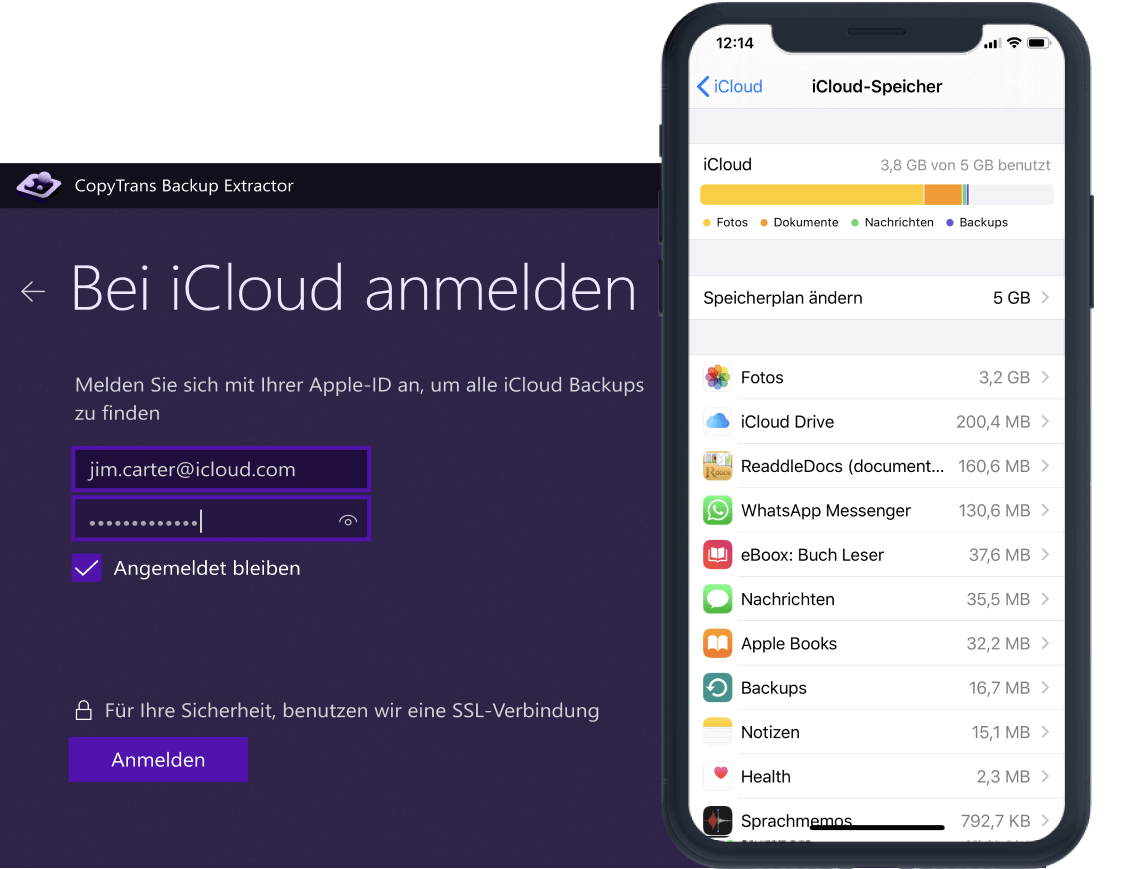The width and height of the screenshot is (1122, 869).
Task: Tap the Backups legend label
Action: pyautogui.click(x=983, y=223)
